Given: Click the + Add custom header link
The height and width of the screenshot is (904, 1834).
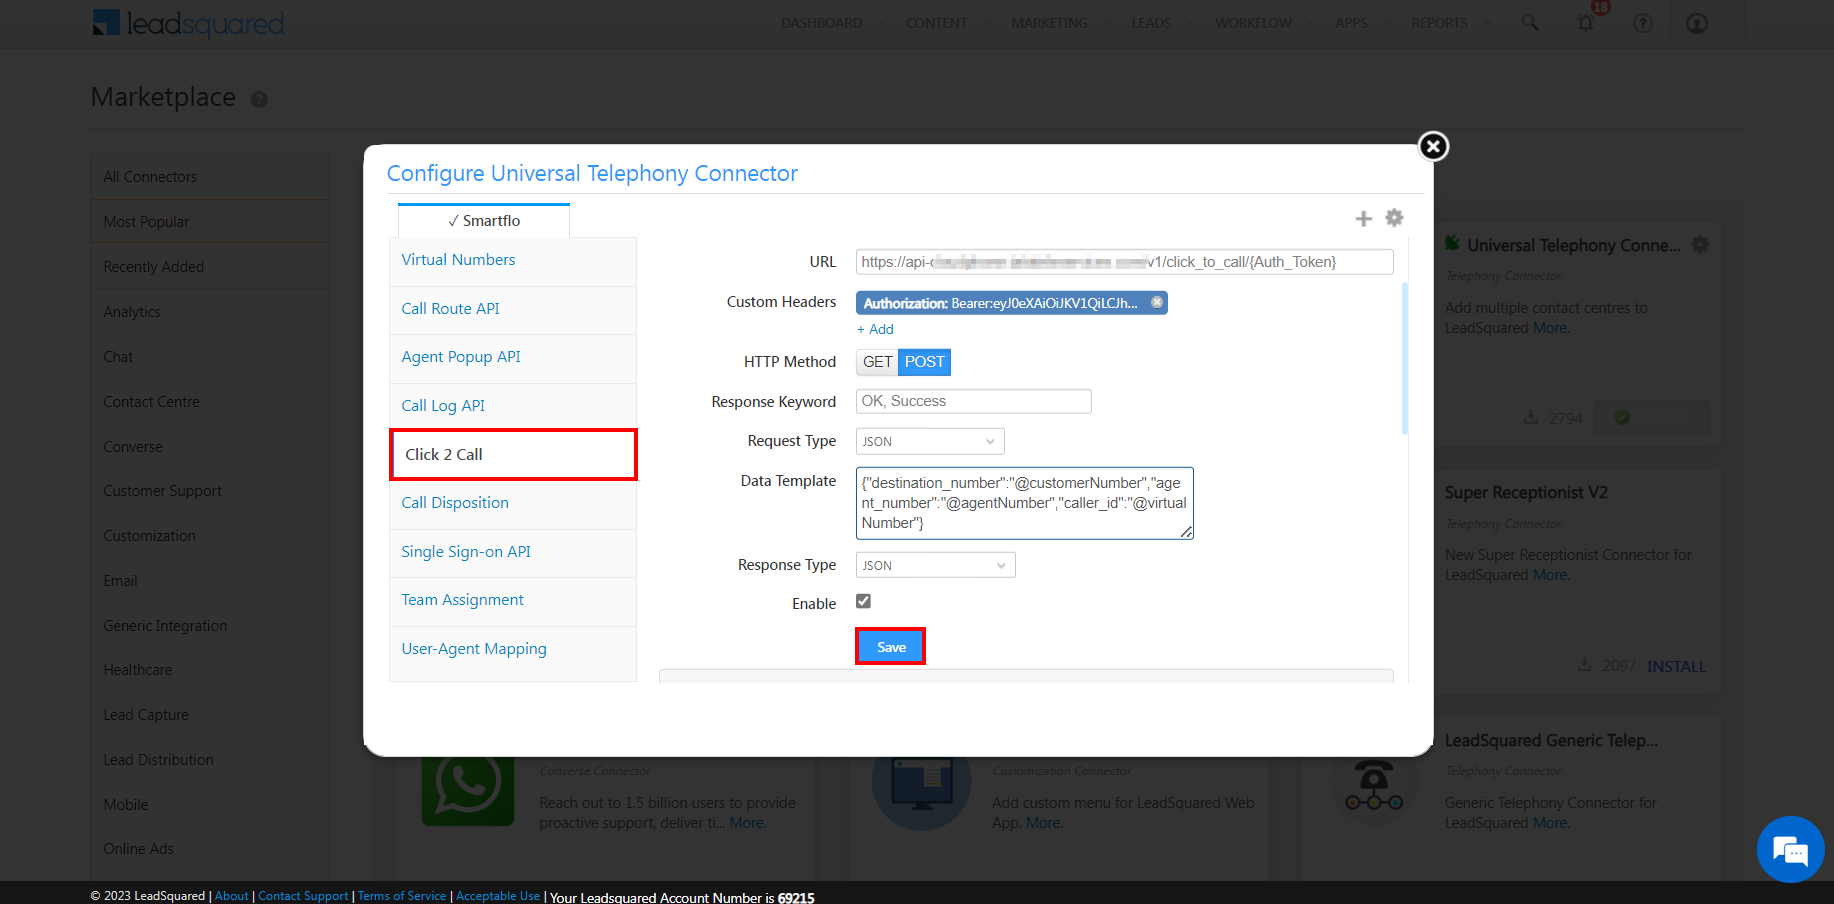Looking at the screenshot, I should pos(875,329).
